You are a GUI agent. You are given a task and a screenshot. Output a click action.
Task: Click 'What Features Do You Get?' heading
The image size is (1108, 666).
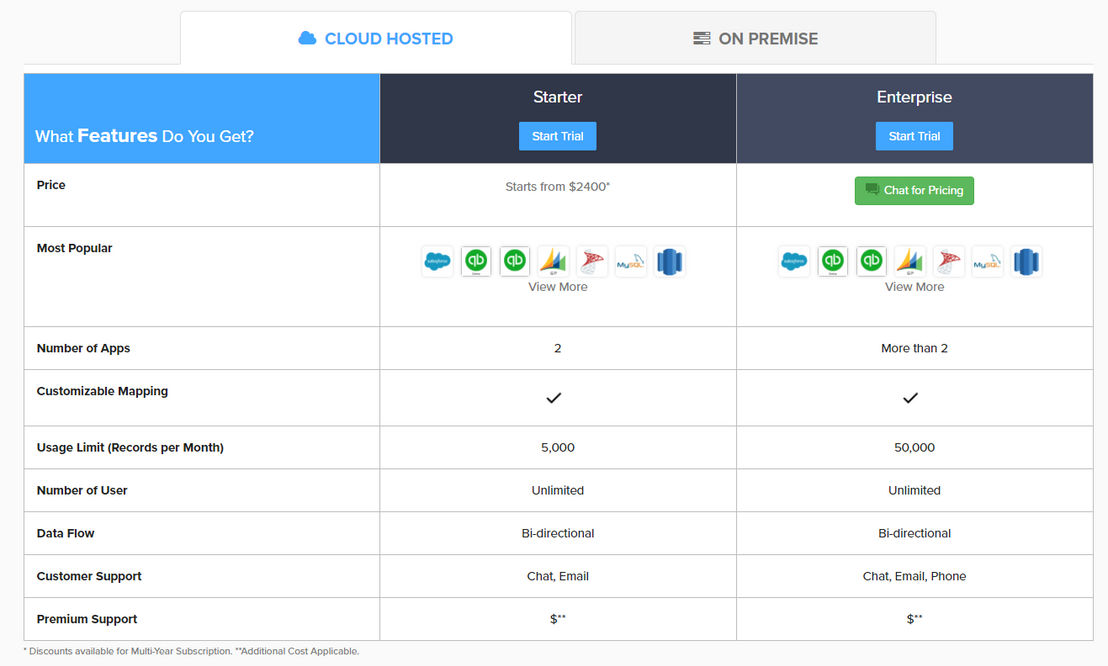point(144,136)
